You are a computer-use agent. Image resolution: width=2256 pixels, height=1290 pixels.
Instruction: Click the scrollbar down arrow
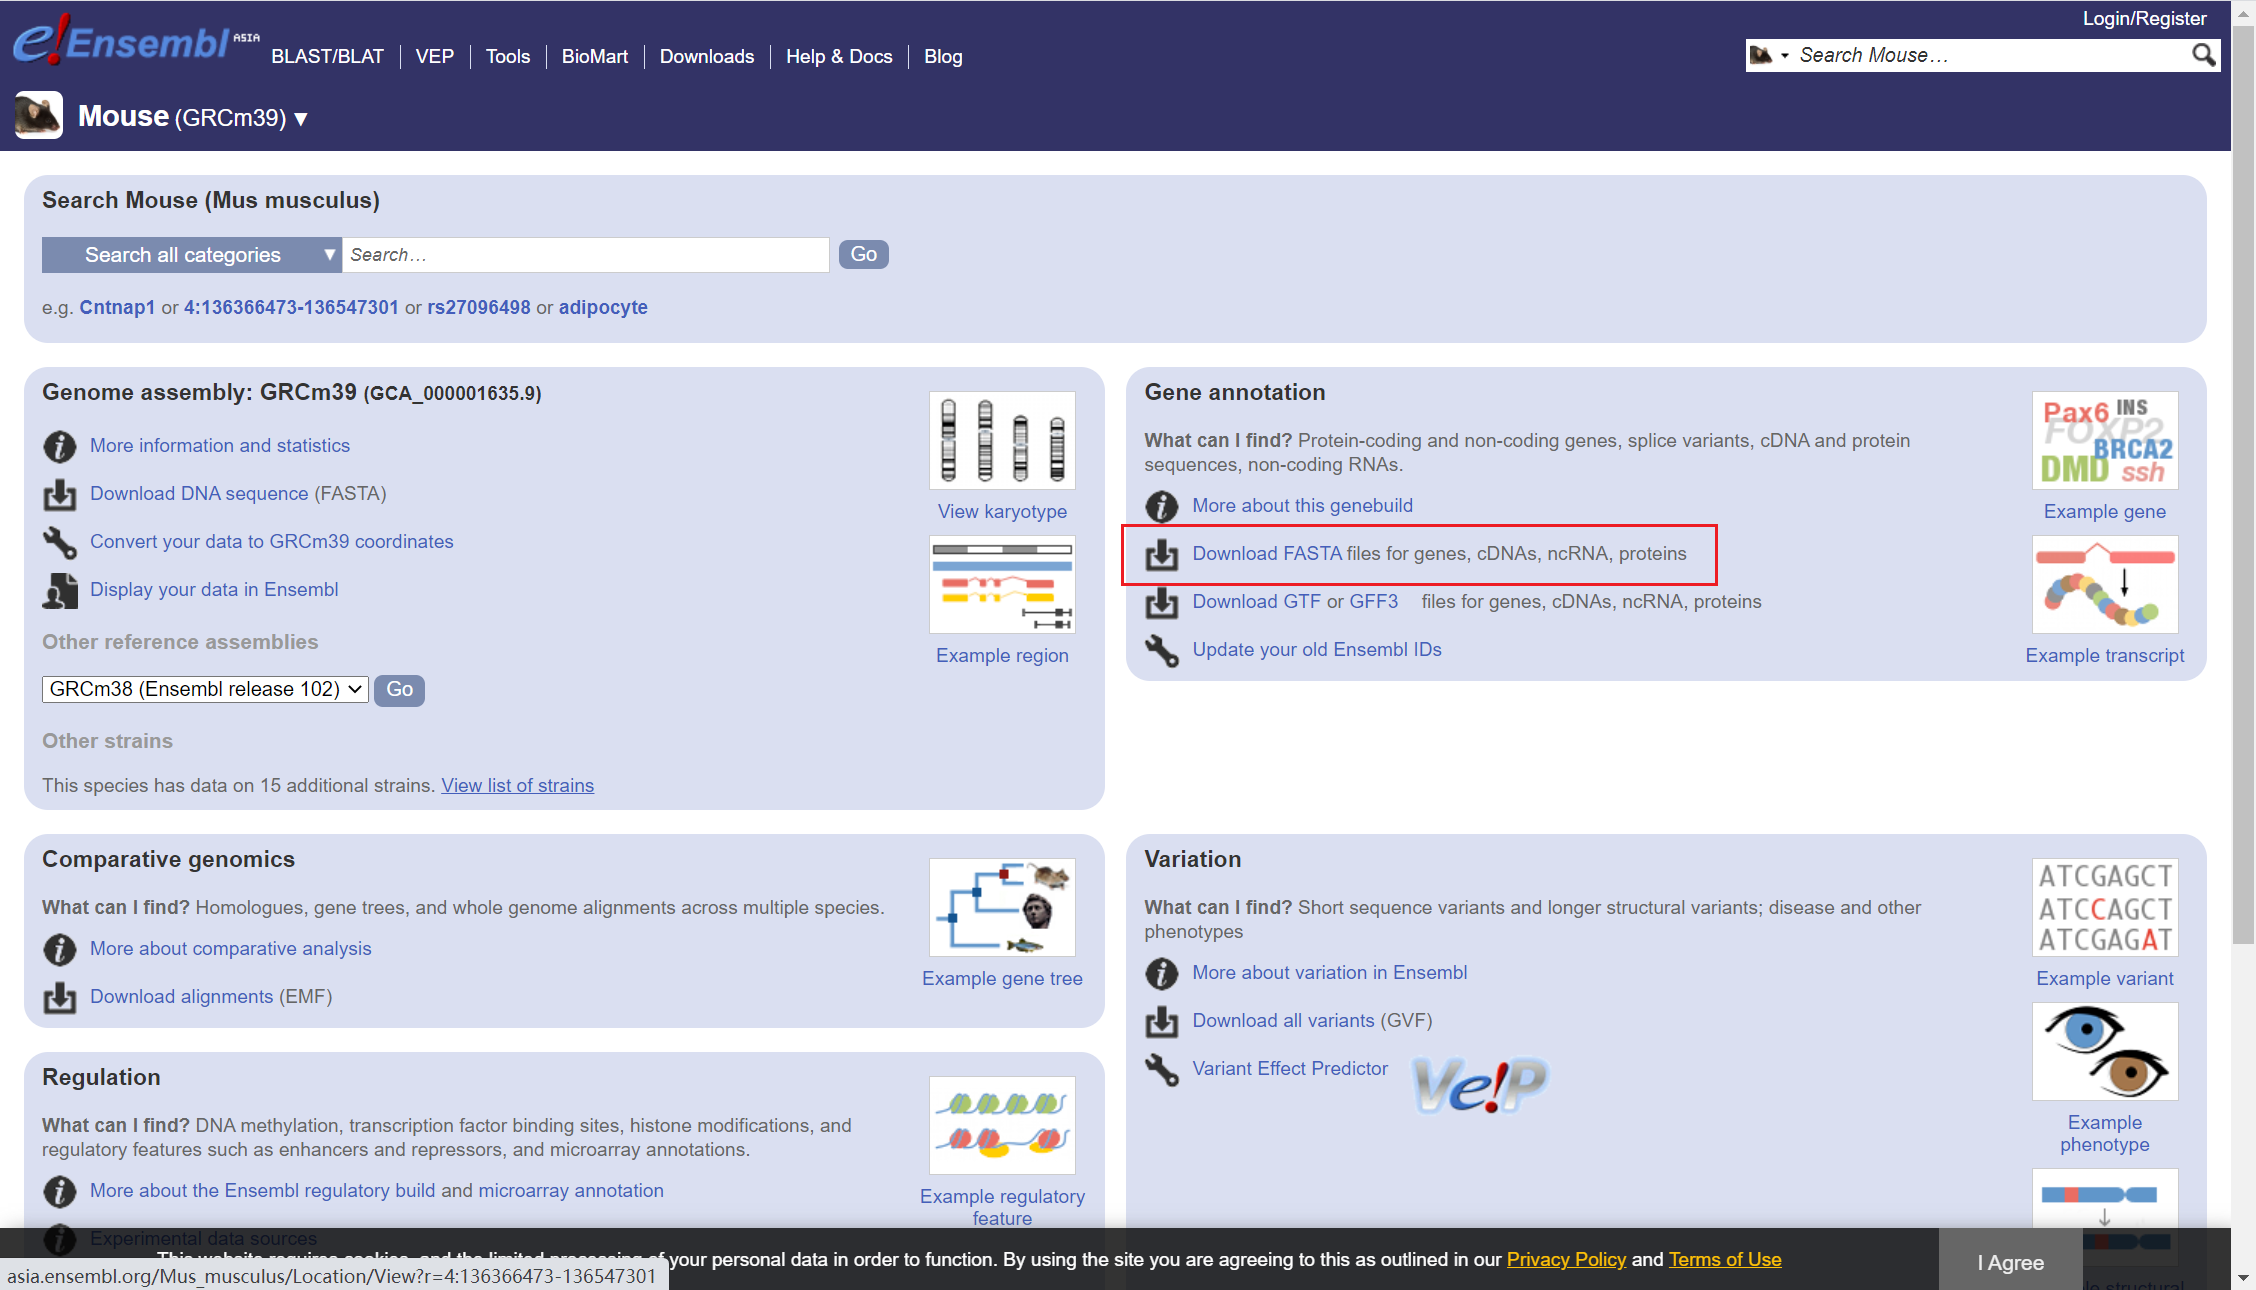click(2244, 1278)
